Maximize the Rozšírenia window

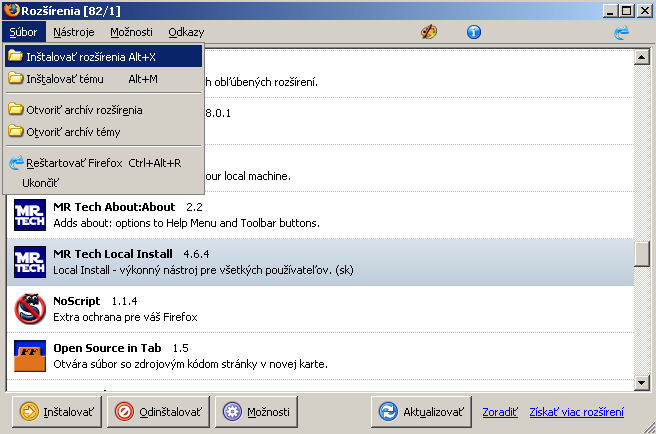pyautogui.click(x=627, y=10)
